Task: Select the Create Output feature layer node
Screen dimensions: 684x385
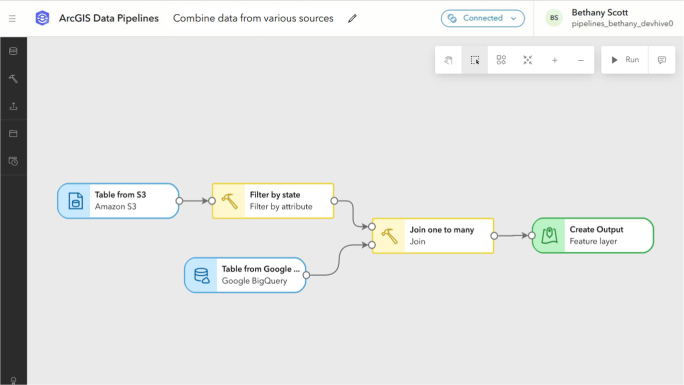Action: [x=593, y=235]
